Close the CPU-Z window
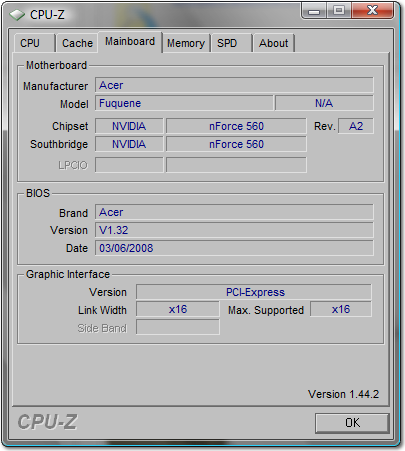 click(x=372, y=11)
